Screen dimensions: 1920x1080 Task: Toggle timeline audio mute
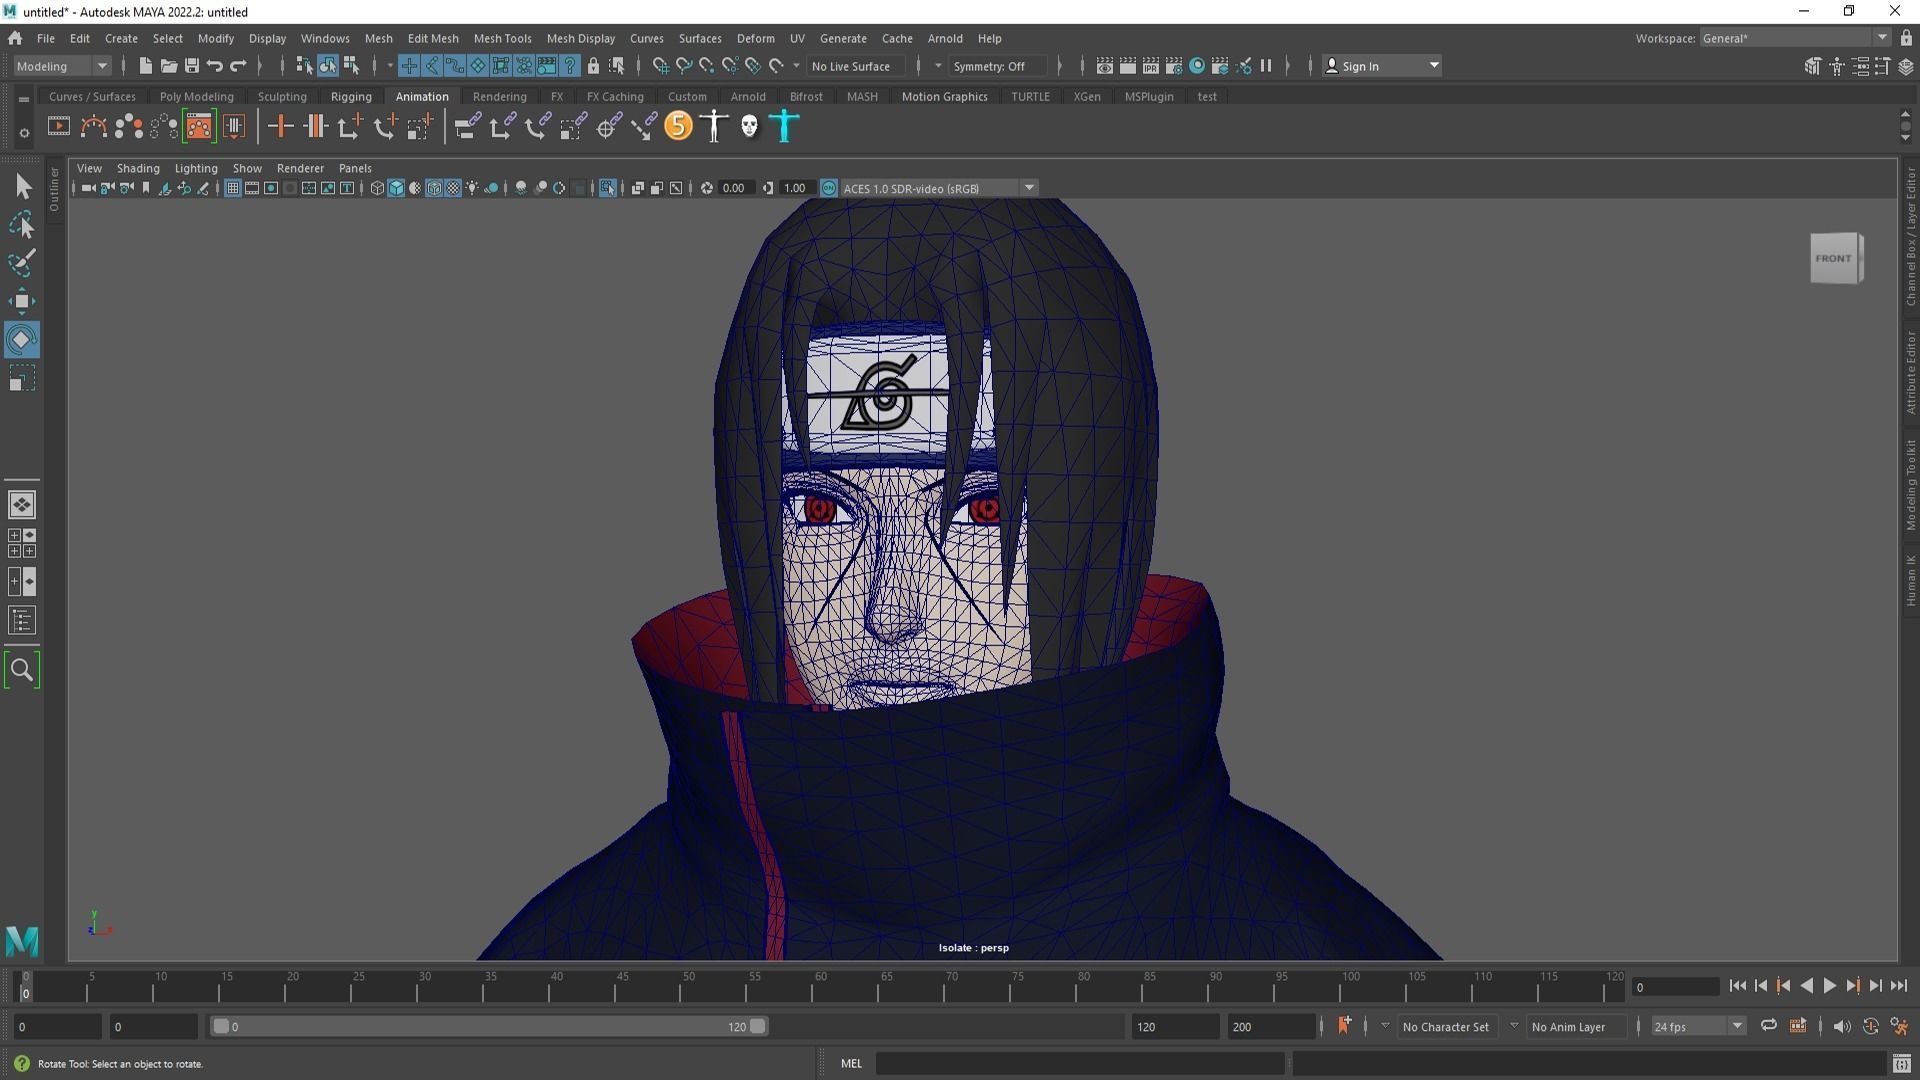tap(1841, 1026)
